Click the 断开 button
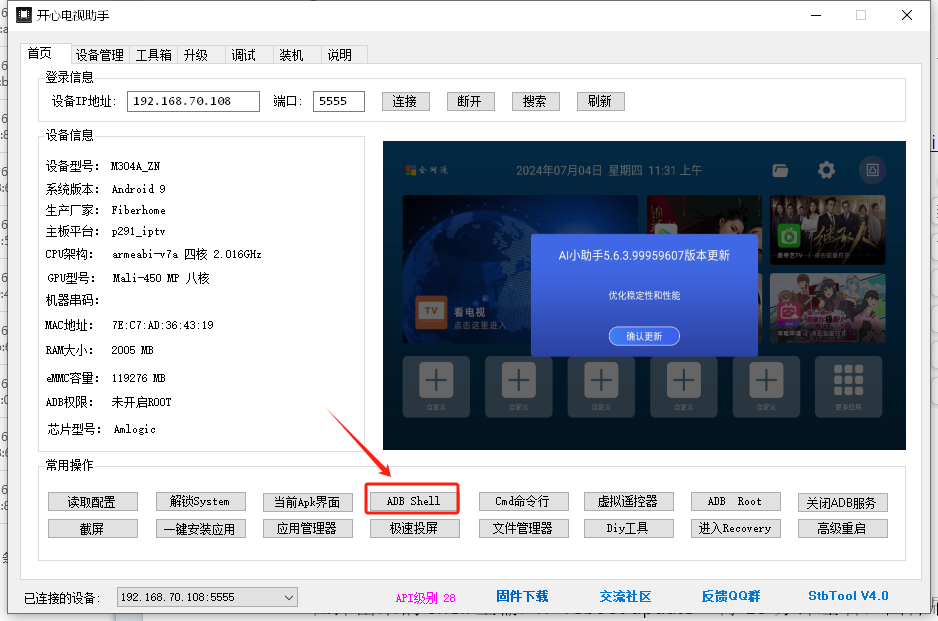This screenshot has height=621, width=938. click(x=471, y=102)
